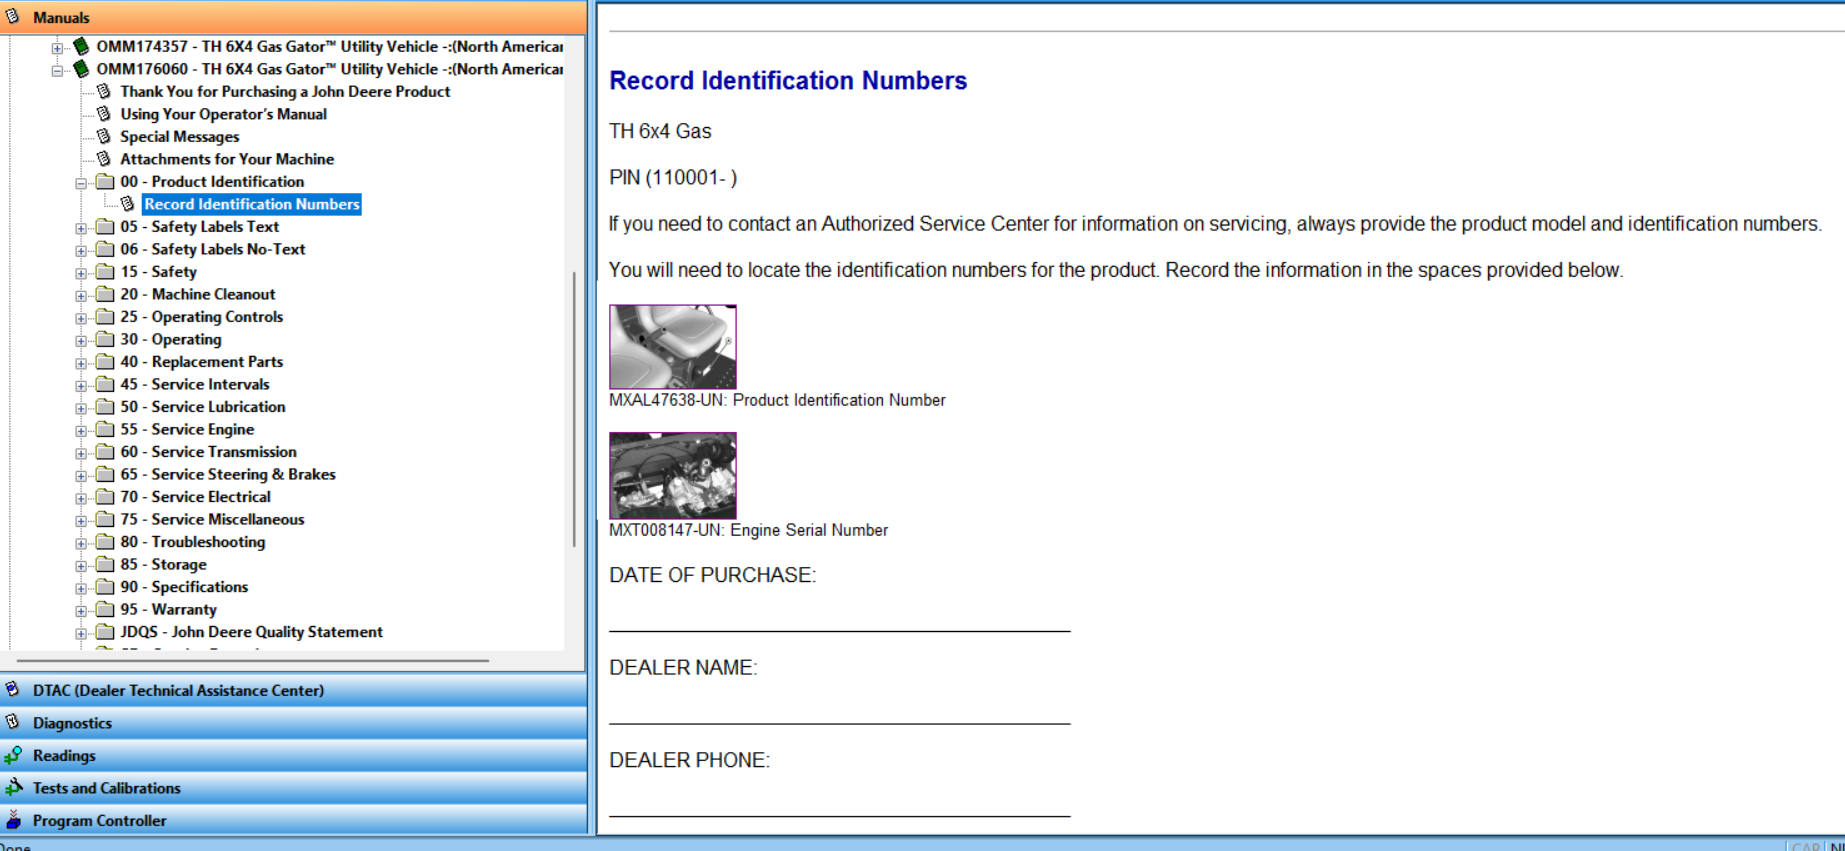Click folder icon of 55 - Service Engine
Viewport: 1845px width, 851px height.
pyautogui.click(x=105, y=429)
